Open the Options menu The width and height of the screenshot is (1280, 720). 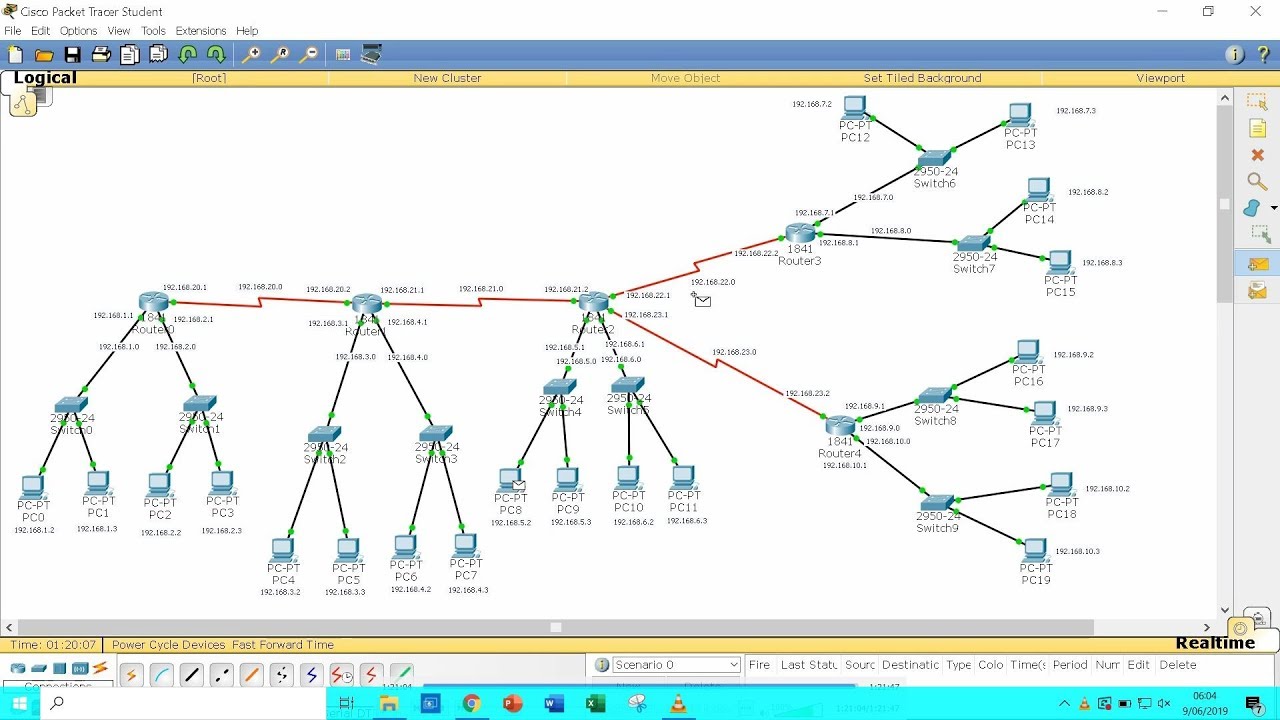[78, 31]
